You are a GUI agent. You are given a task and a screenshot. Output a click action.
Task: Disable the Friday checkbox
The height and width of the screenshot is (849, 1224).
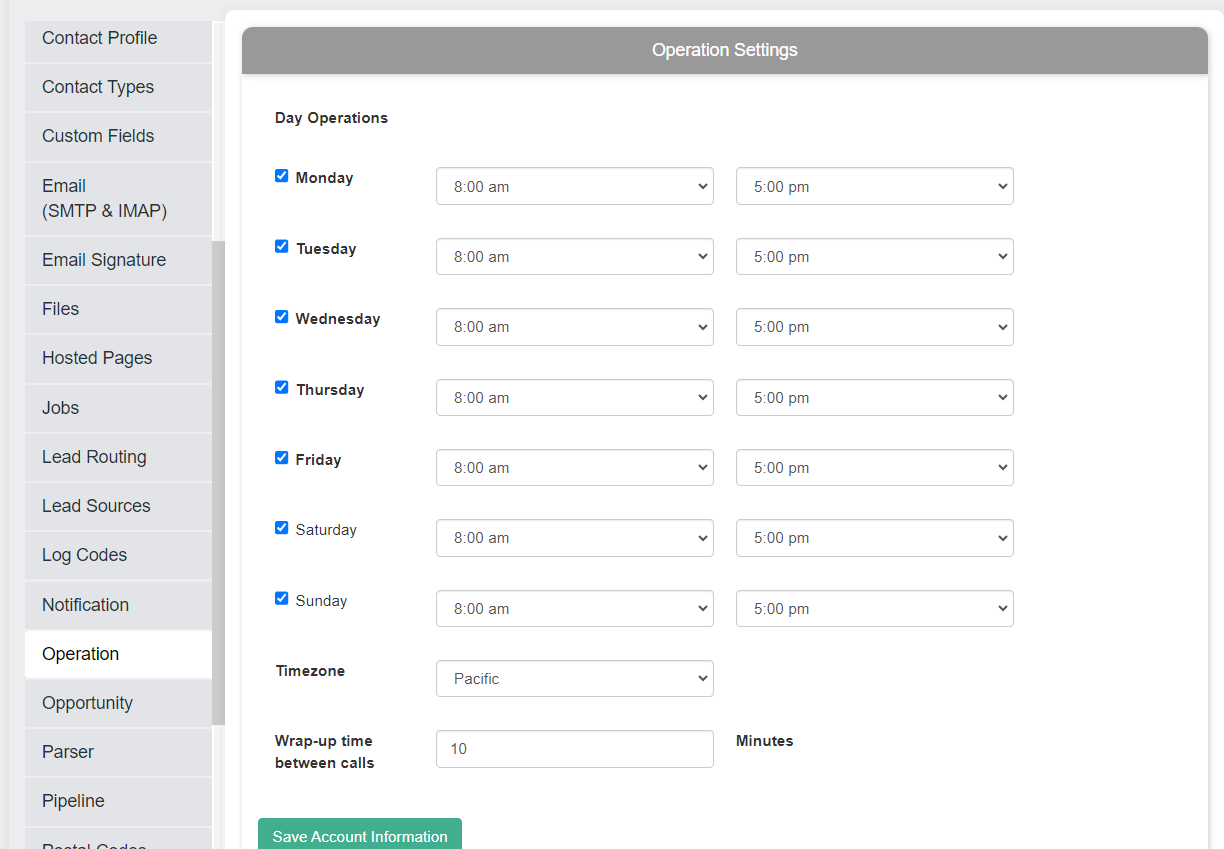point(282,457)
